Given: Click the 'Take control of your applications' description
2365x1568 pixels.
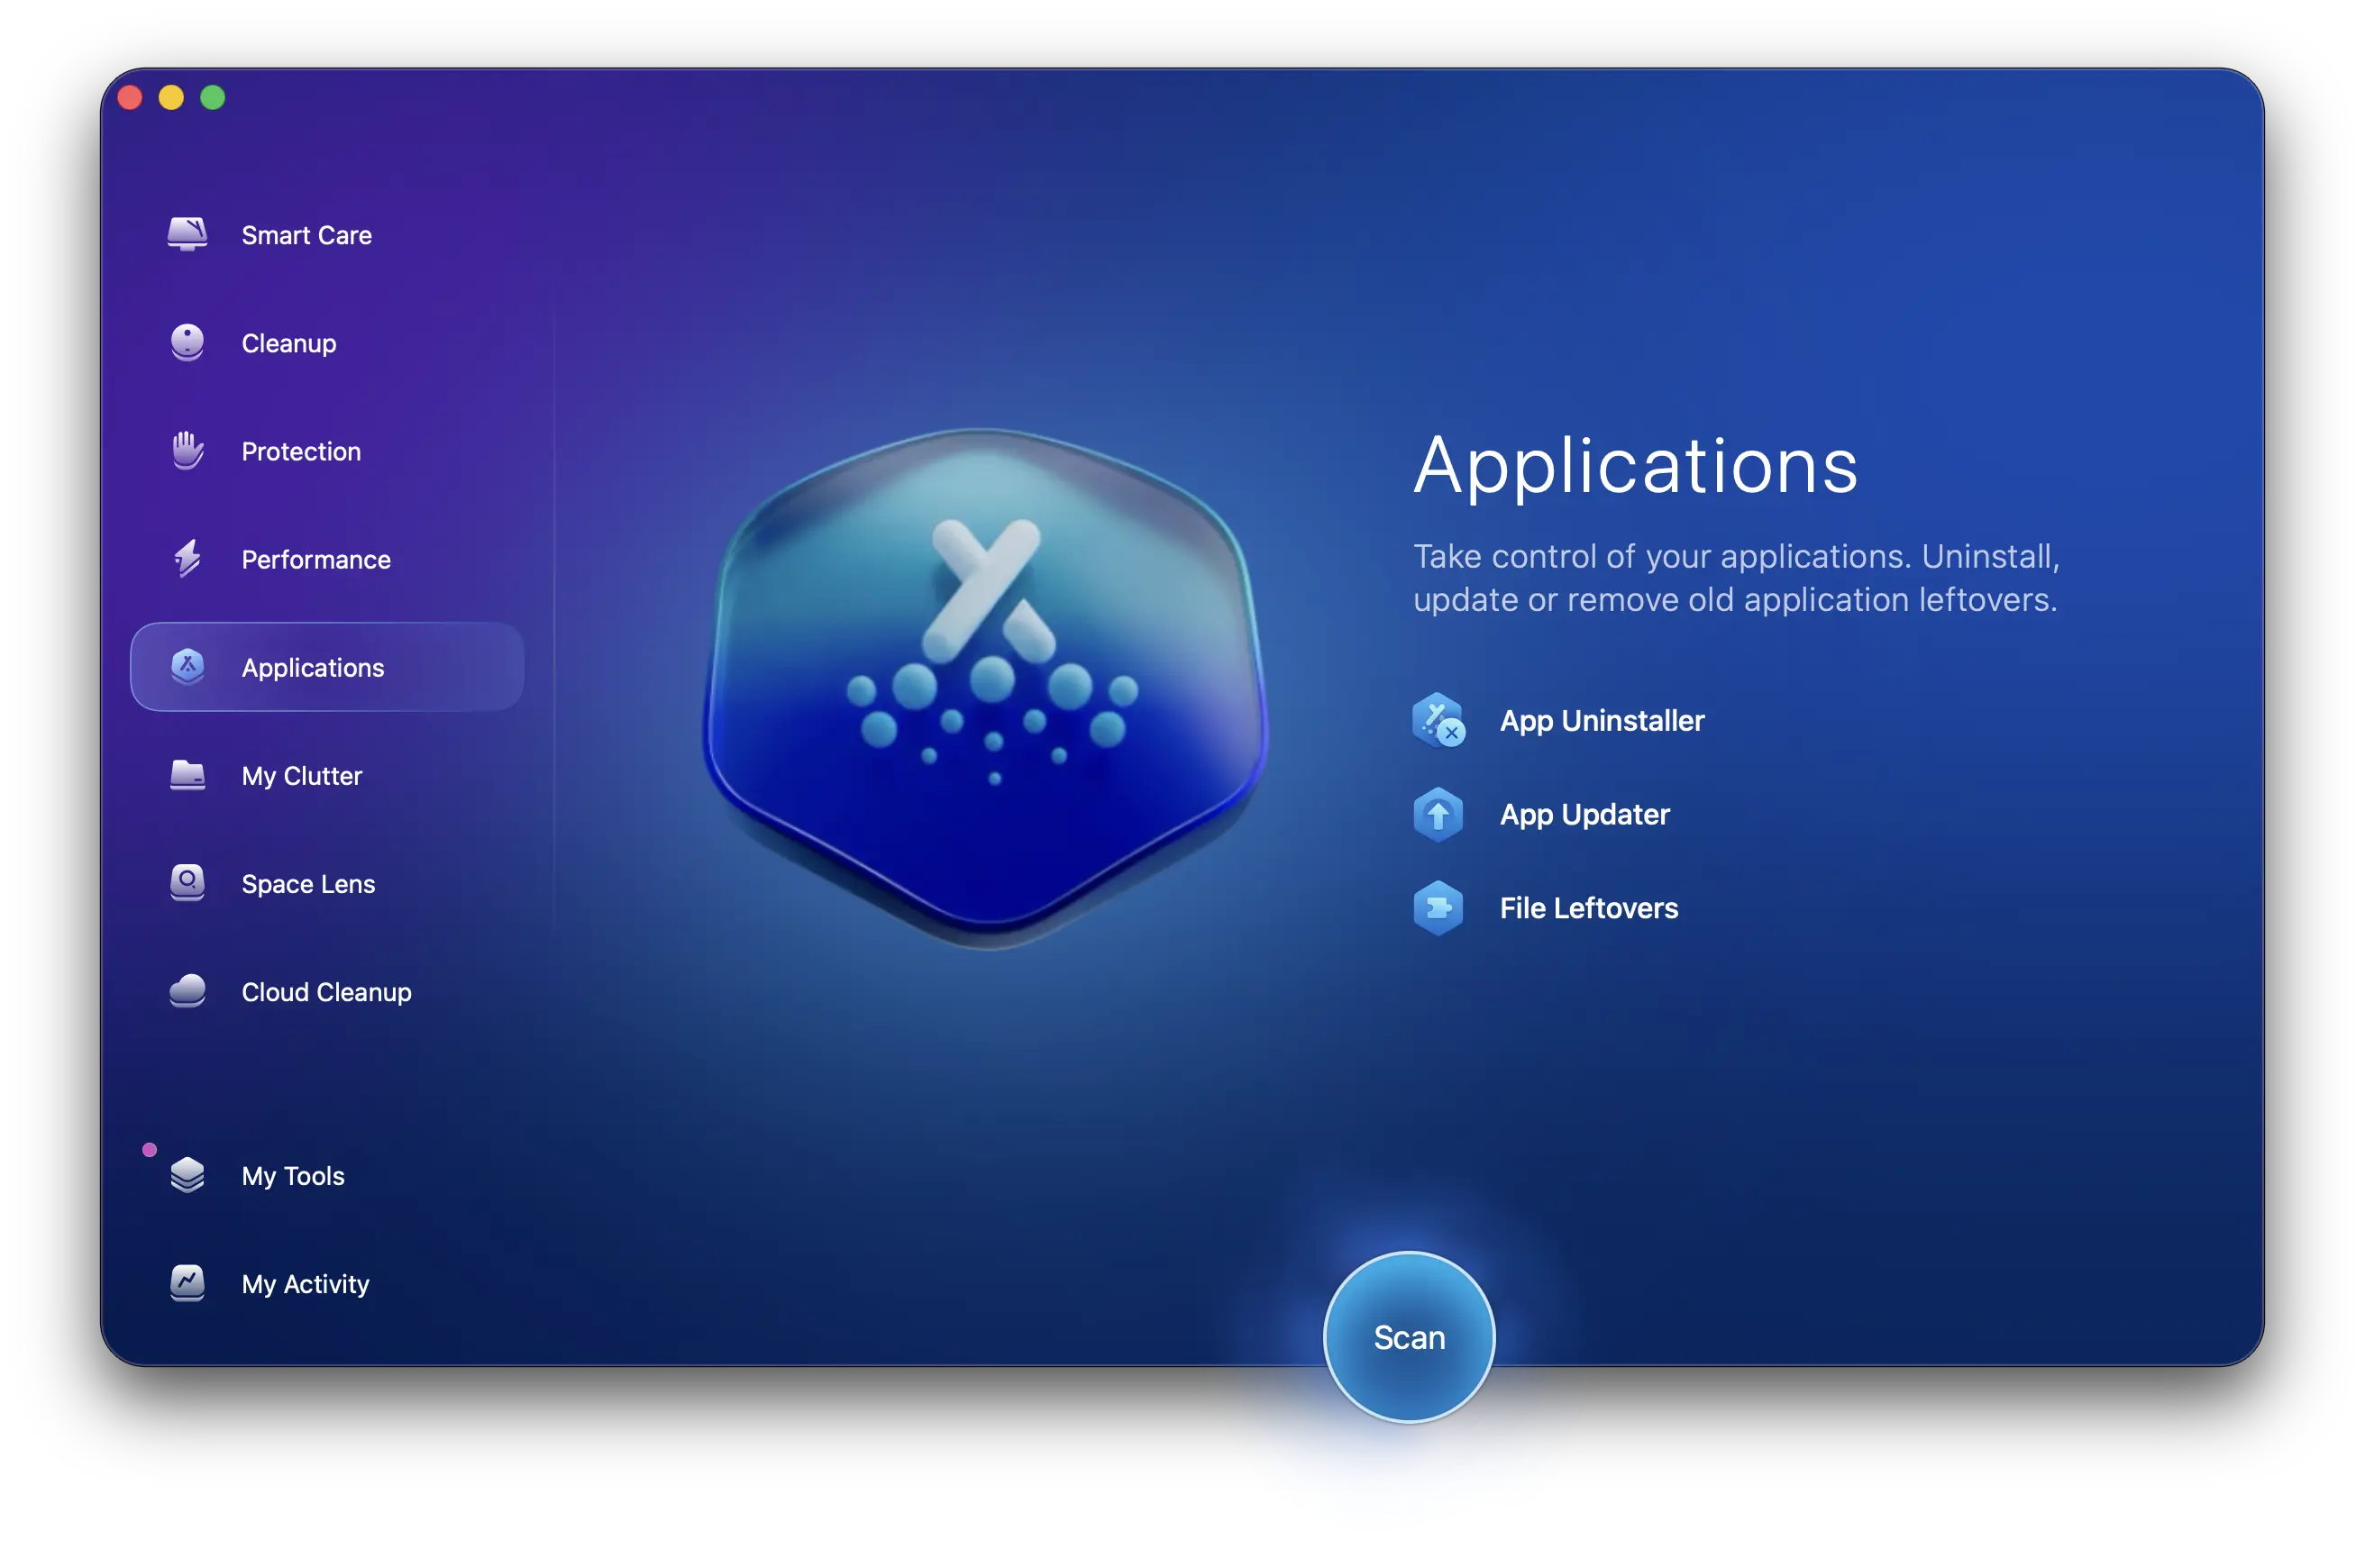Looking at the screenshot, I should tap(1737, 577).
